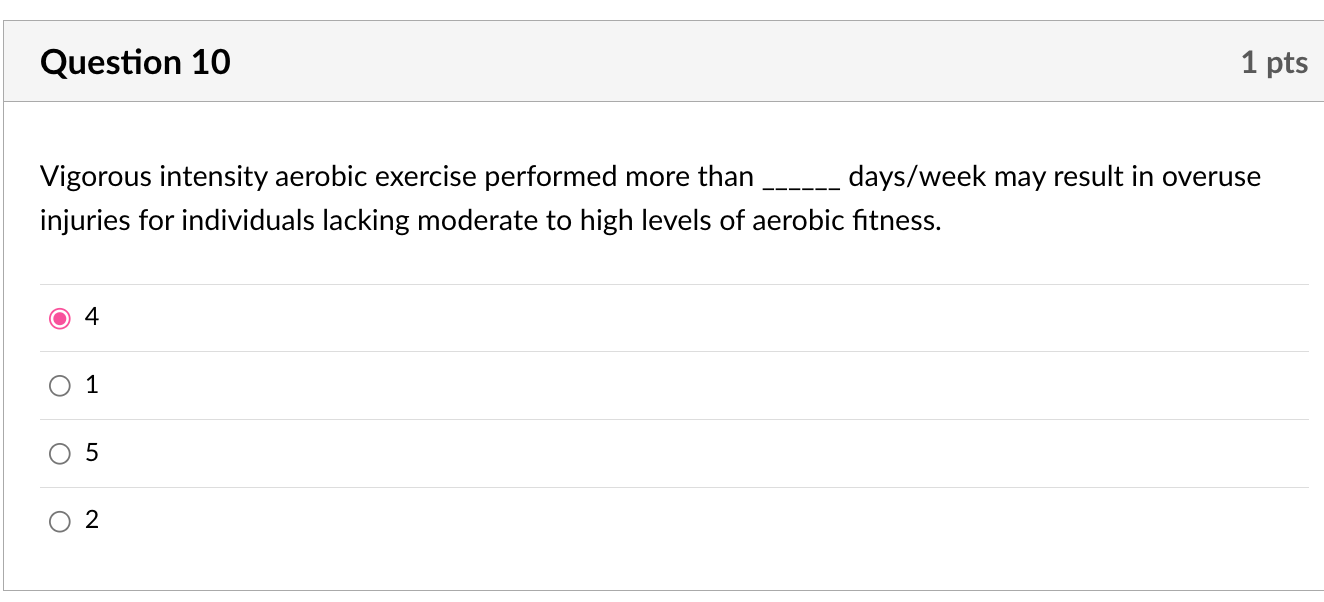Click the second answer row
1324x602 pixels.
[x=400, y=385]
